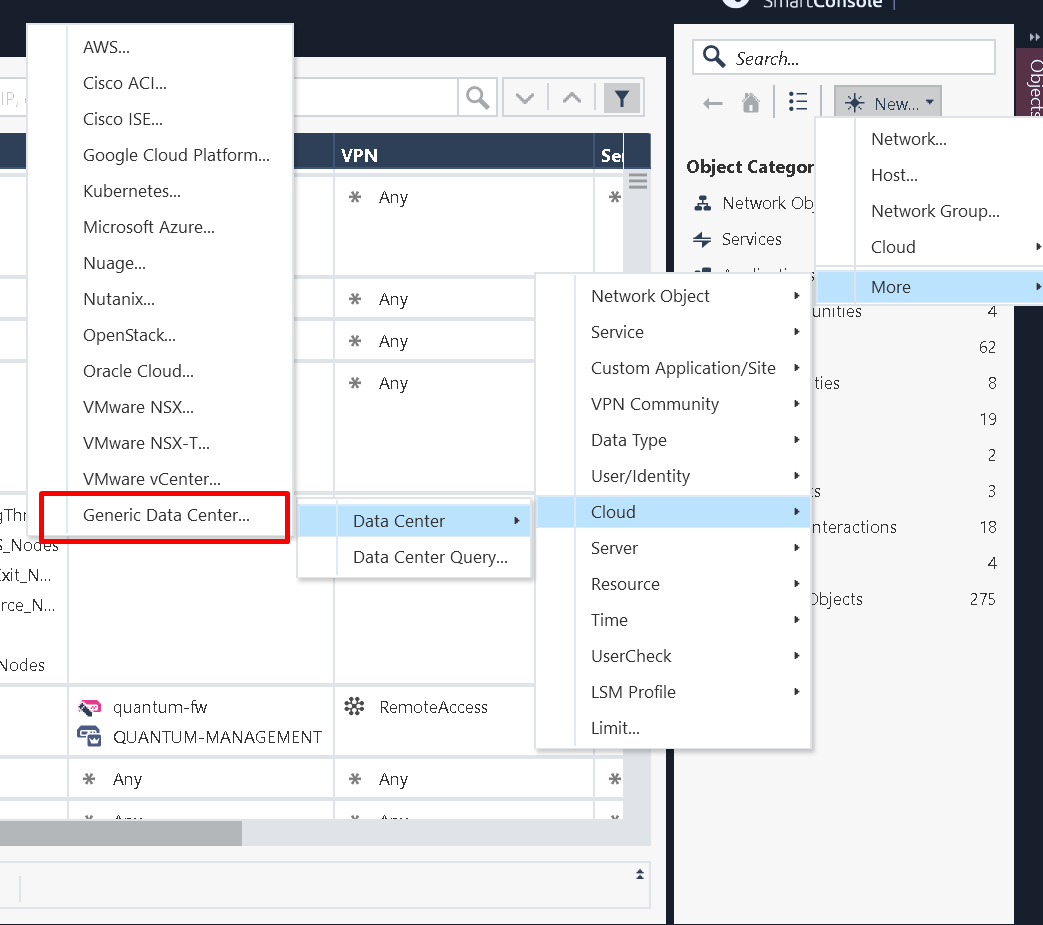Click the VPN column header
The width and height of the screenshot is (1043, 925).
click(x=464, y=155)
